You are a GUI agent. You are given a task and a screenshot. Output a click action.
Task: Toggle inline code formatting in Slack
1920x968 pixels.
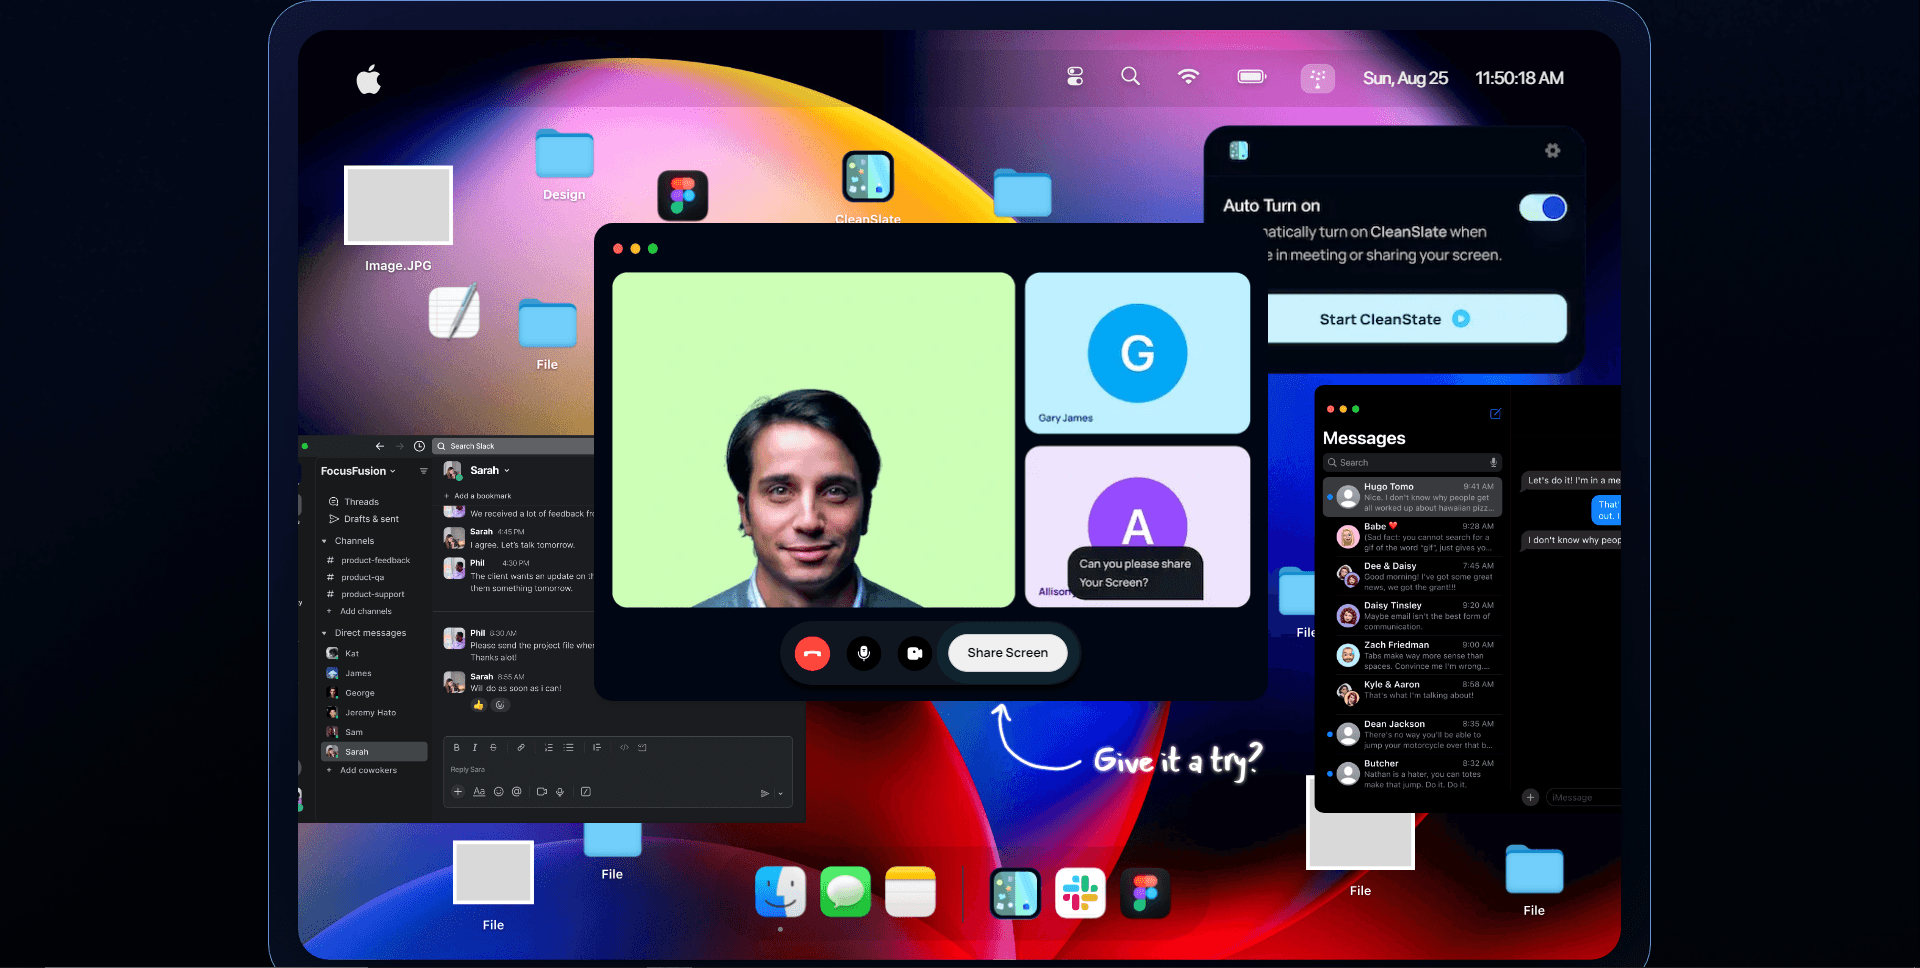[x=624, y=747]
